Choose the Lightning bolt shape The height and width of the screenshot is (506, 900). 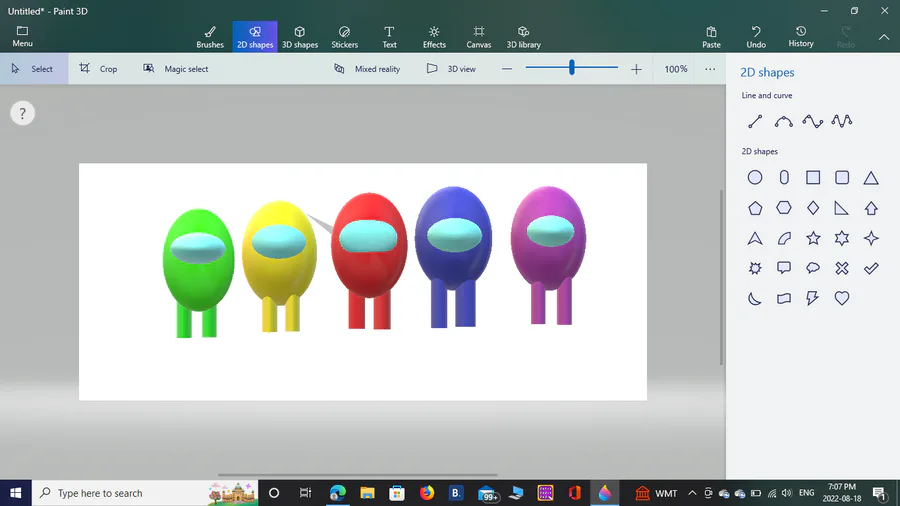(812, 298)
